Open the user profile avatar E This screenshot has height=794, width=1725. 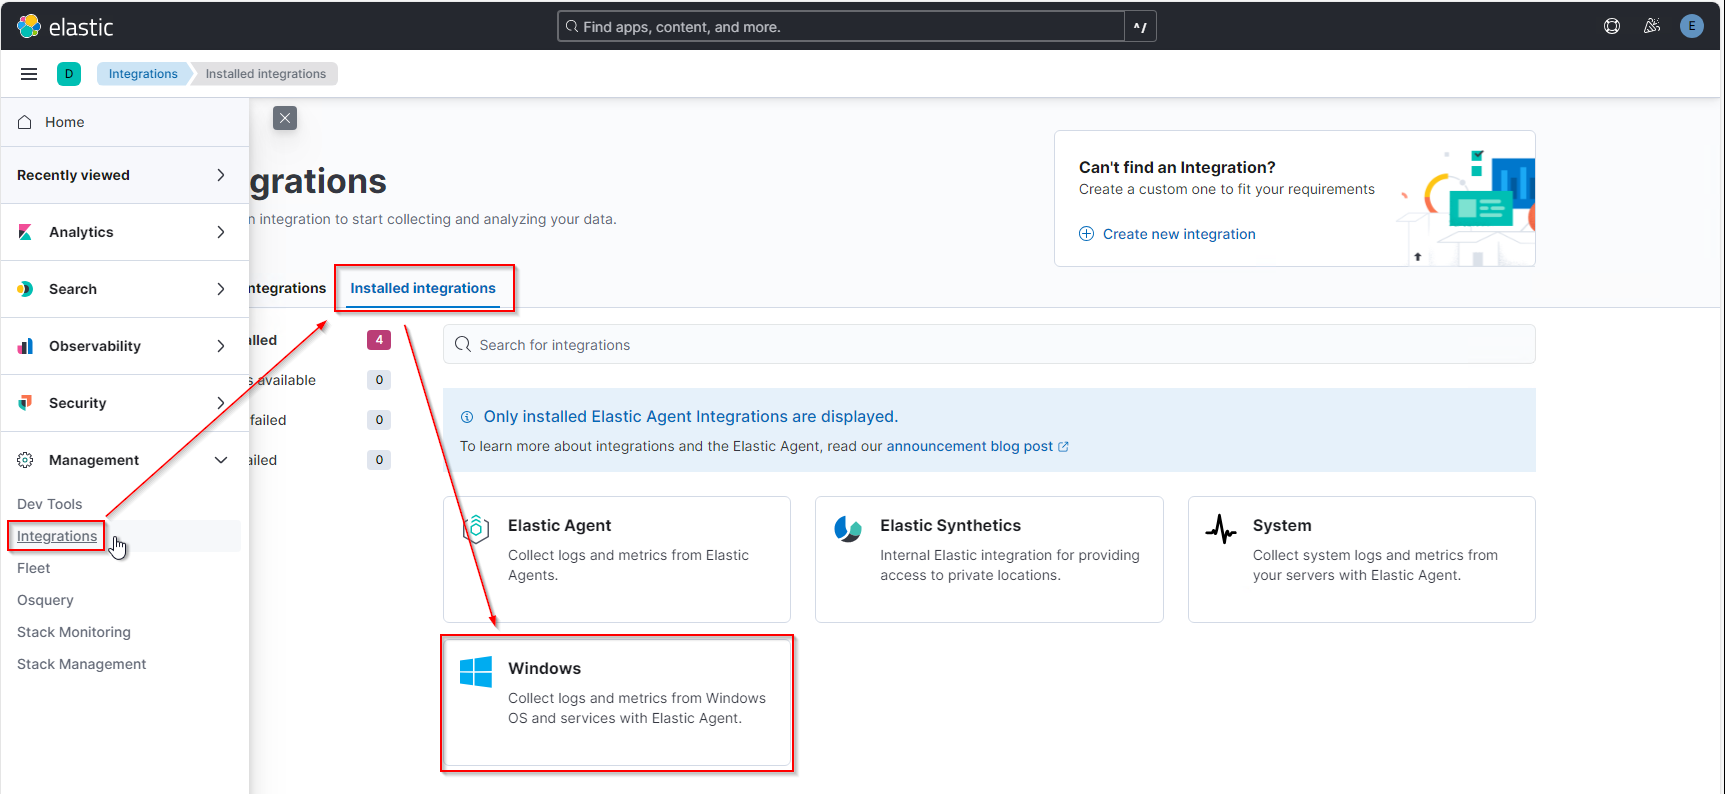[x=1692, y=26]
